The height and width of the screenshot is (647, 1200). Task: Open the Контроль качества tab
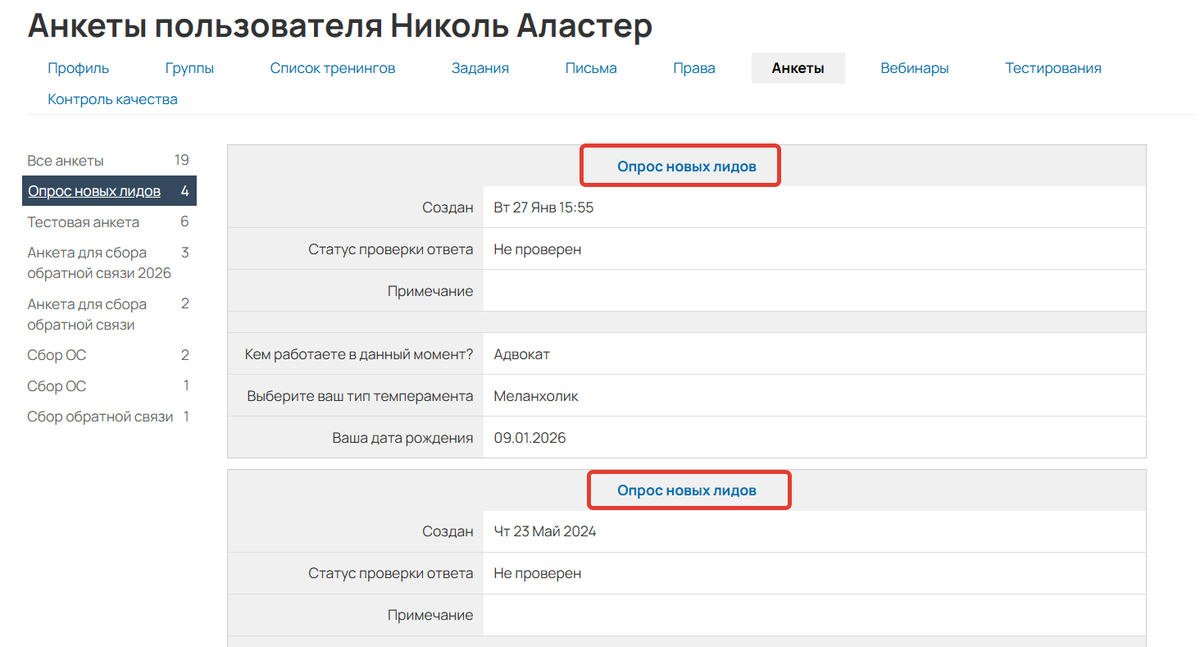pyautogui.click(x=113, y=98)
